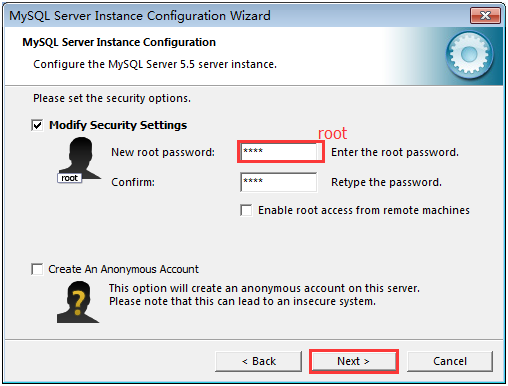Click 'Enable root access from remote machines' text
Viewport: 508px width, 386px height.
pyautogui.click(x=364, y=210)
